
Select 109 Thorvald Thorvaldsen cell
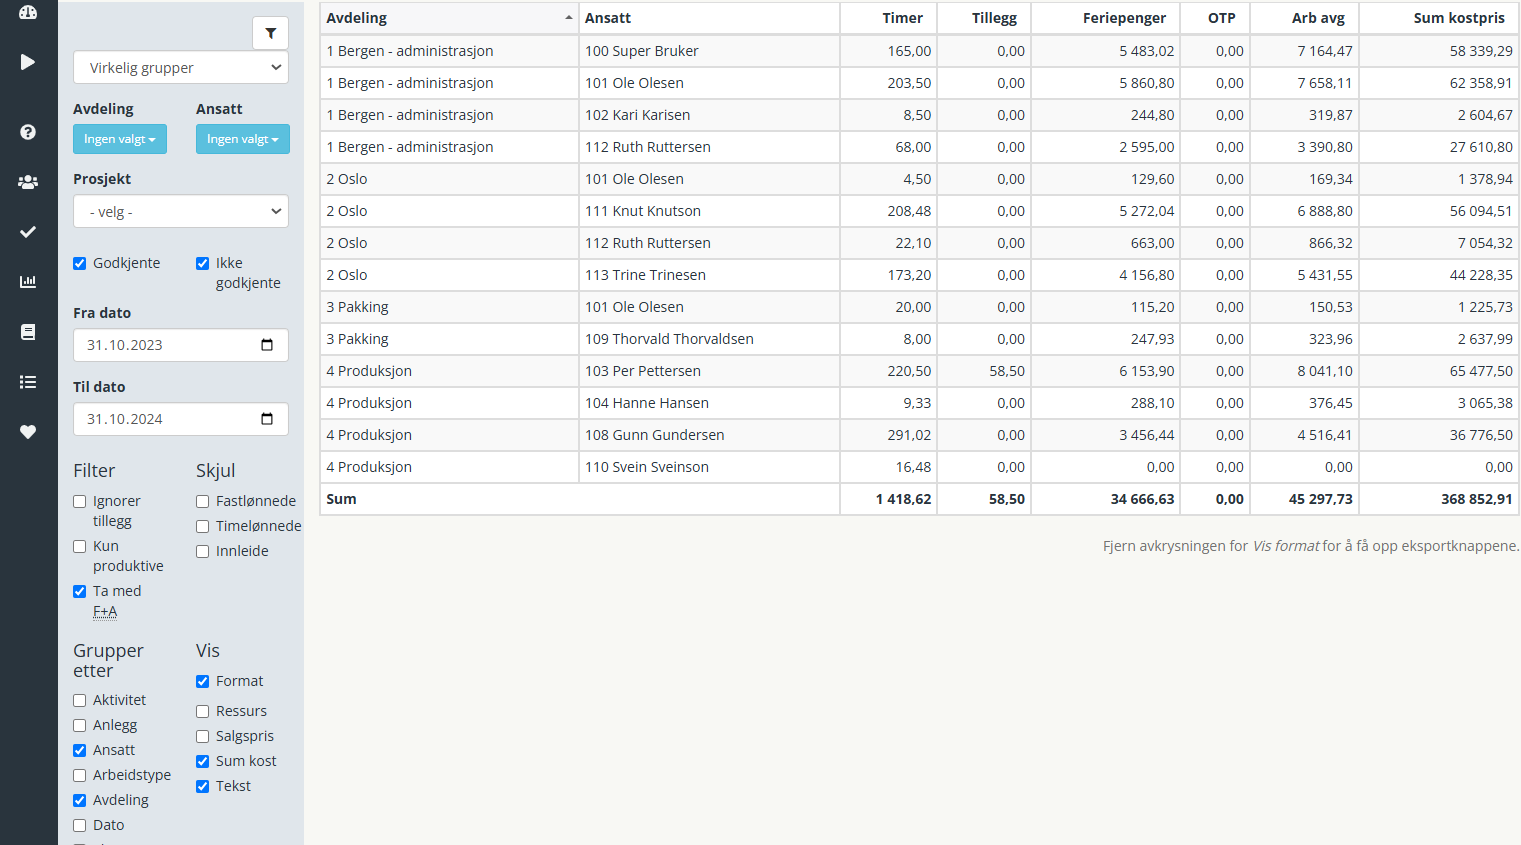(x=709, y=339)
